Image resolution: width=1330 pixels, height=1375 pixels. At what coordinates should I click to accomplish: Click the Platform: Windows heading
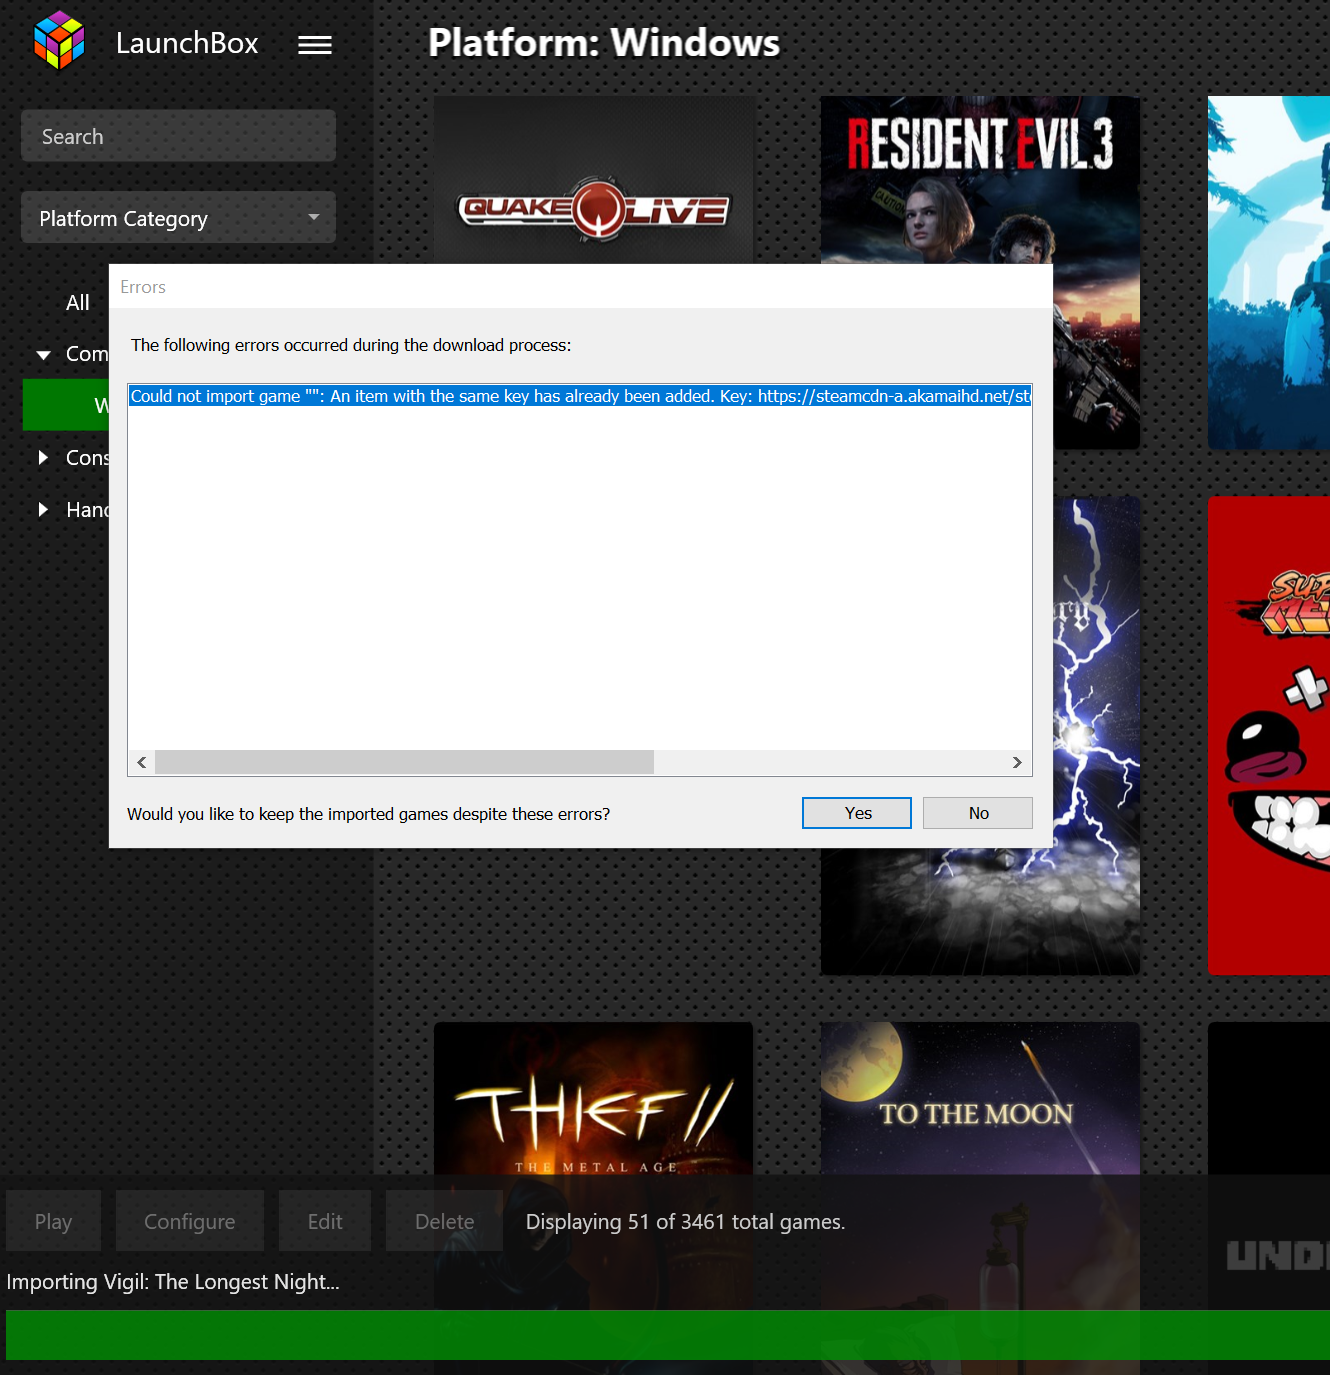pyautogui.click(x=604, y=43)
